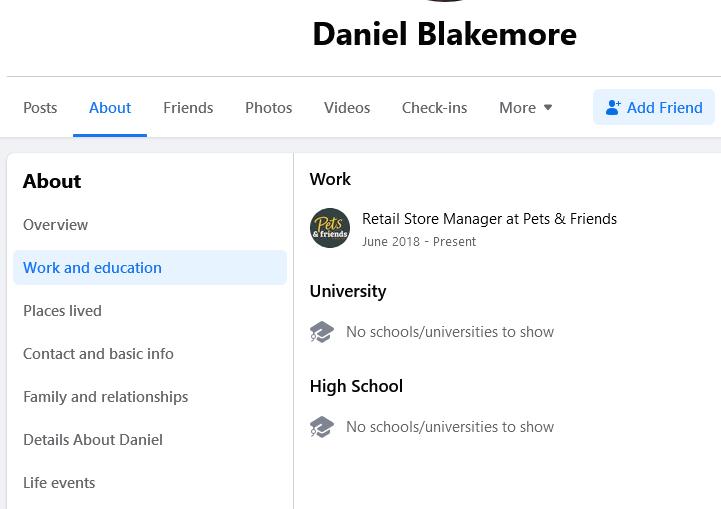
Task: Click the add-person icon on Add Friend
Action: click(613, 108)
